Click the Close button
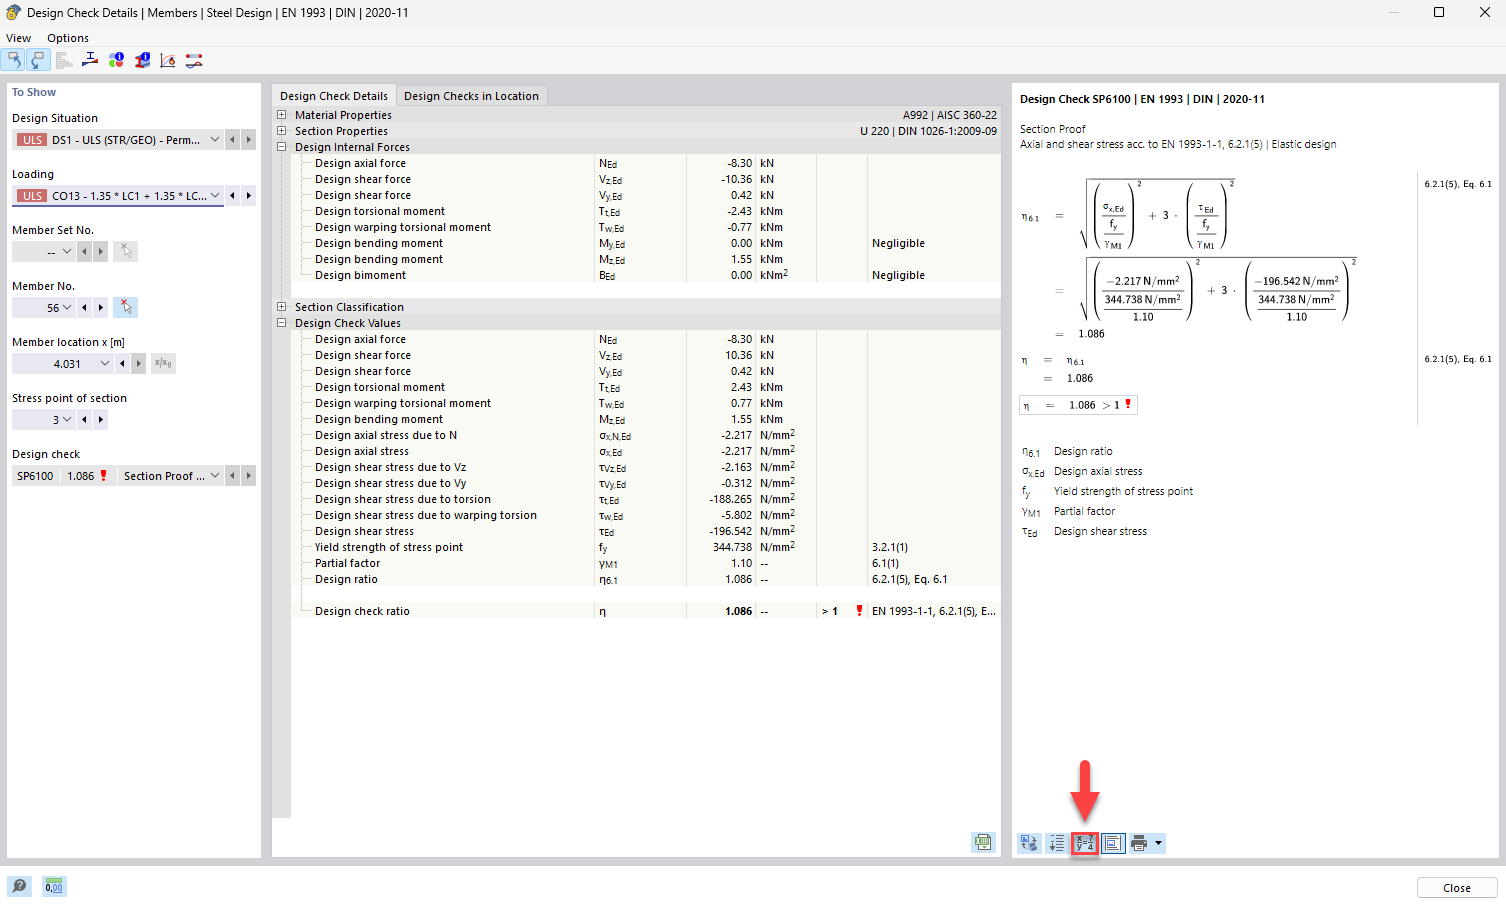Screen dimensions: 1506x906 1456,887
